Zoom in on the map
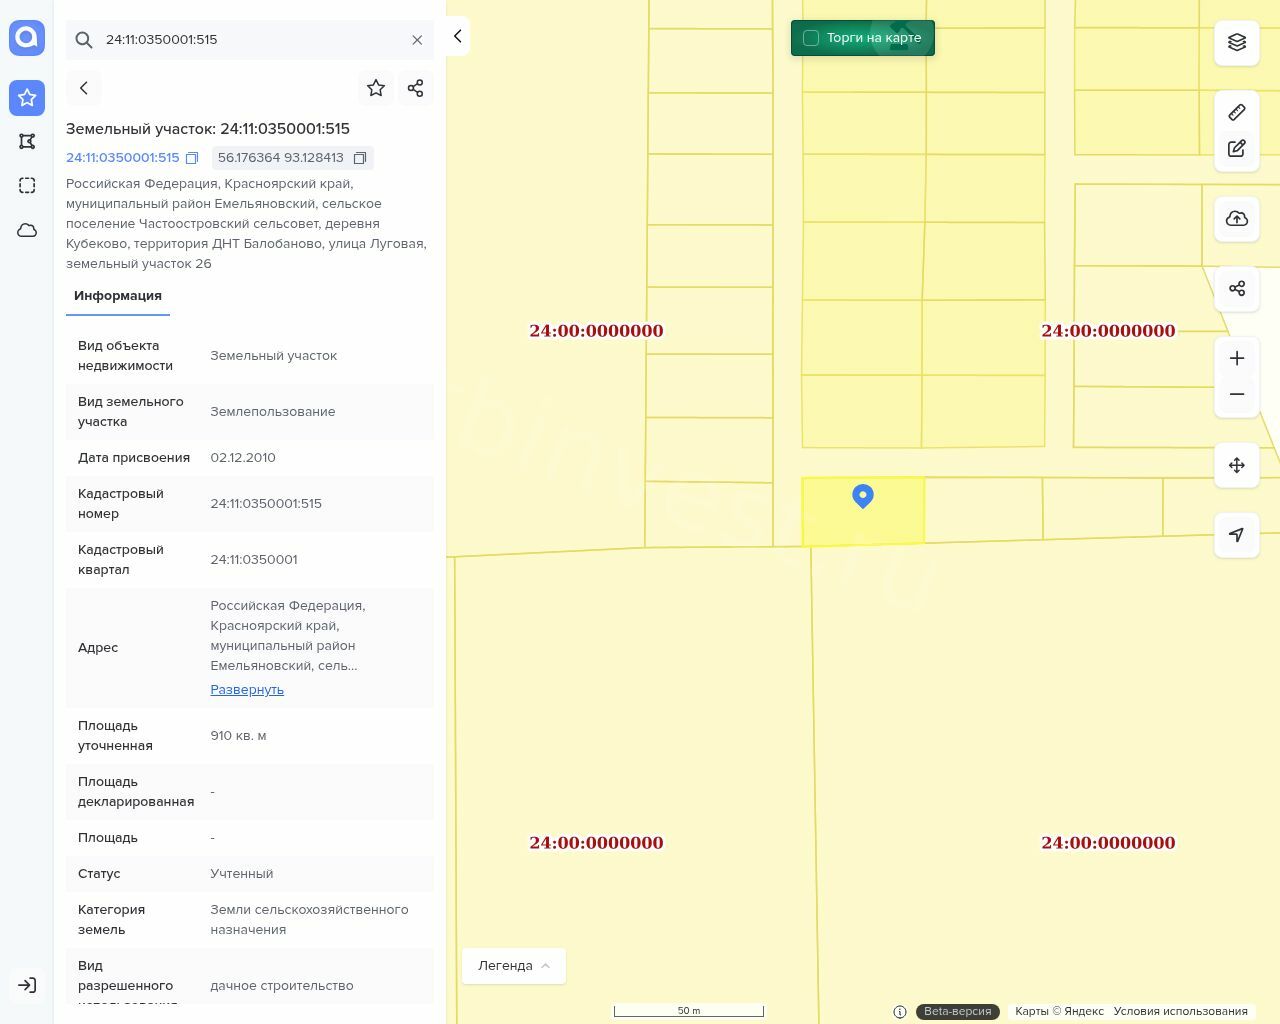Image resolution: width=1280 pixels, height=1024 pixels. click(1237, 358)
